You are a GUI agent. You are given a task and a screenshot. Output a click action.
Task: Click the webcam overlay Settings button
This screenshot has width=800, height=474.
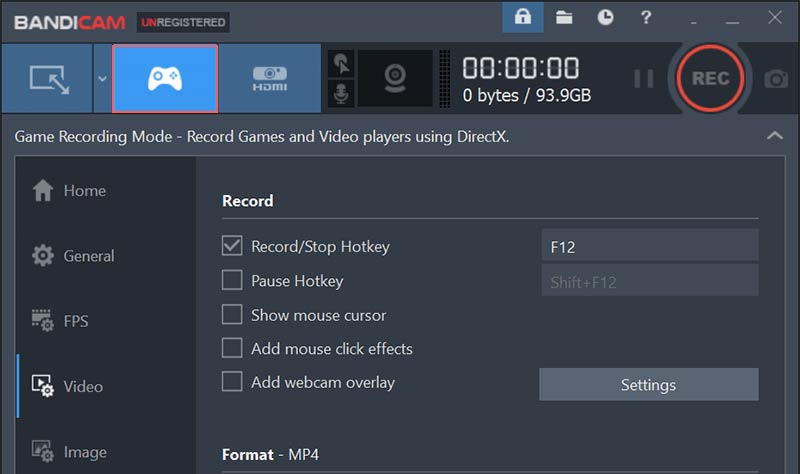(x=648, y=385)
